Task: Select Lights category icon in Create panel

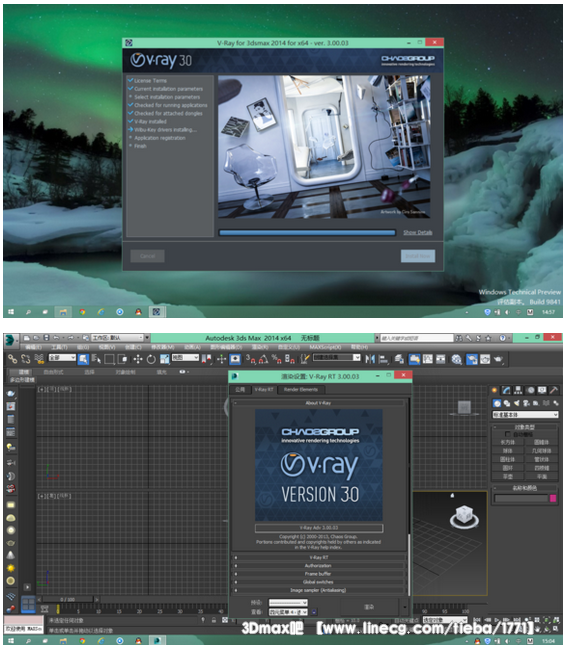Action: [x=517, y=403]
